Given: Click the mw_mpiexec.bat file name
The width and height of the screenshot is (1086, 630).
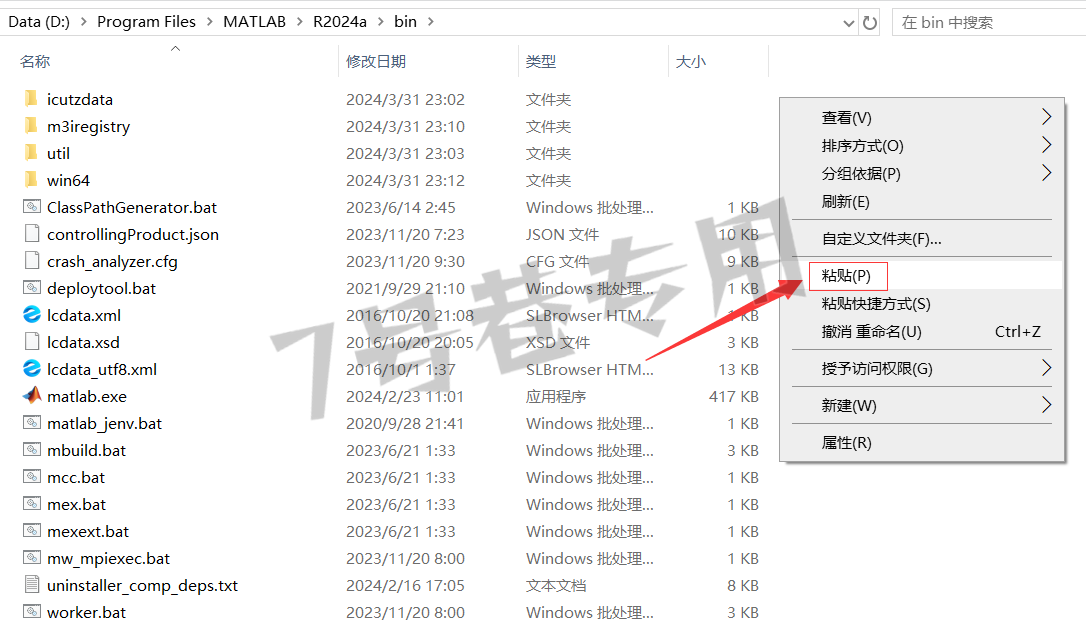Looking at the screenshot, I should coord(108,559).
